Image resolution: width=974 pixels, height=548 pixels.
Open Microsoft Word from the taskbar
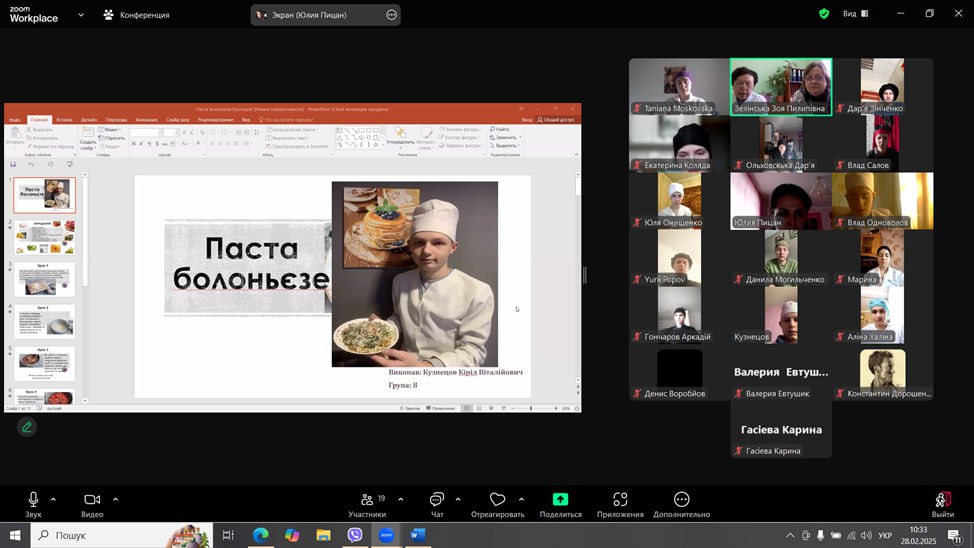417,535
